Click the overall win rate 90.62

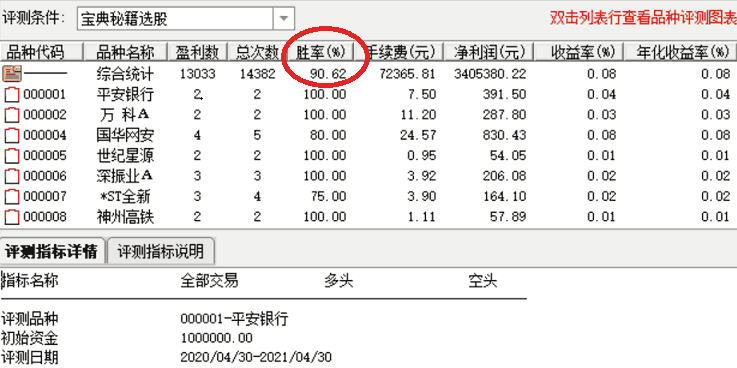(x=328, y=74)
